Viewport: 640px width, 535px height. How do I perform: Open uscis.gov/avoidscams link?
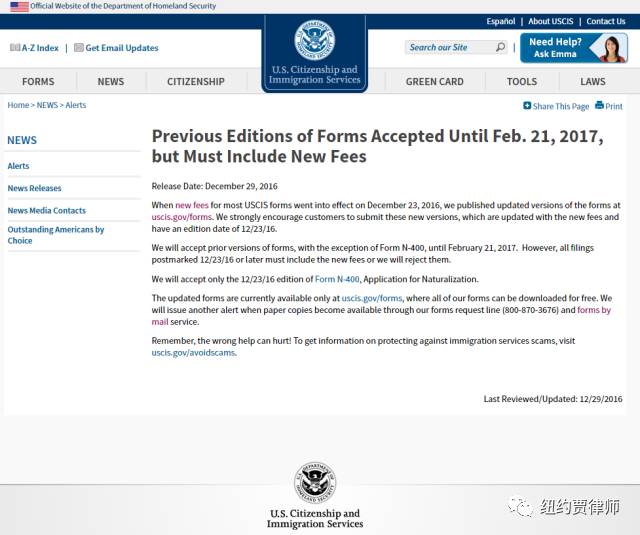point(193,352)
